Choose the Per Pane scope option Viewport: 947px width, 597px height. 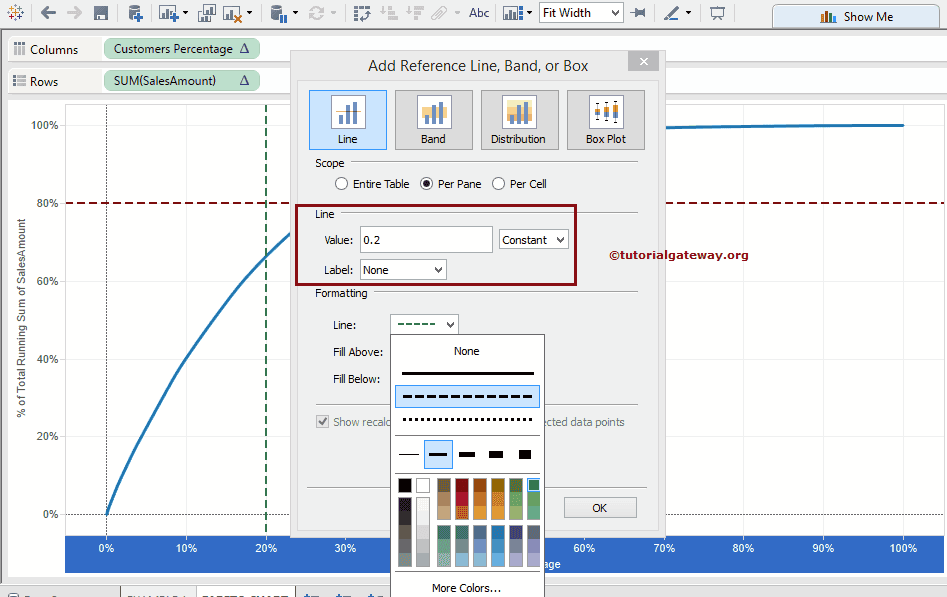coord(427,184)
